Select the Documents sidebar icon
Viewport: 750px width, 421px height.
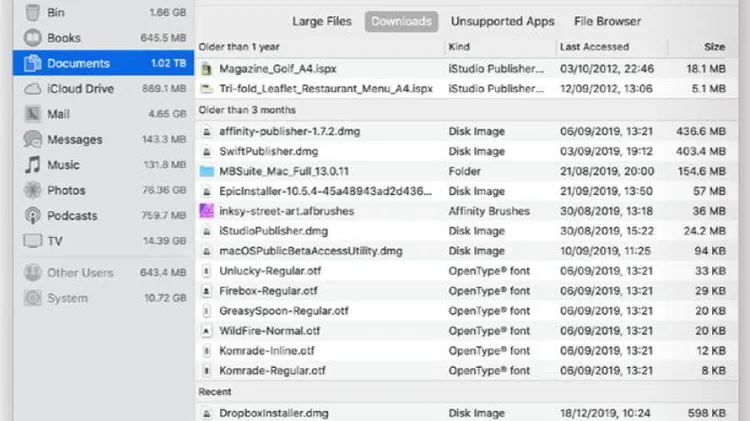click(x=33, y=63)
